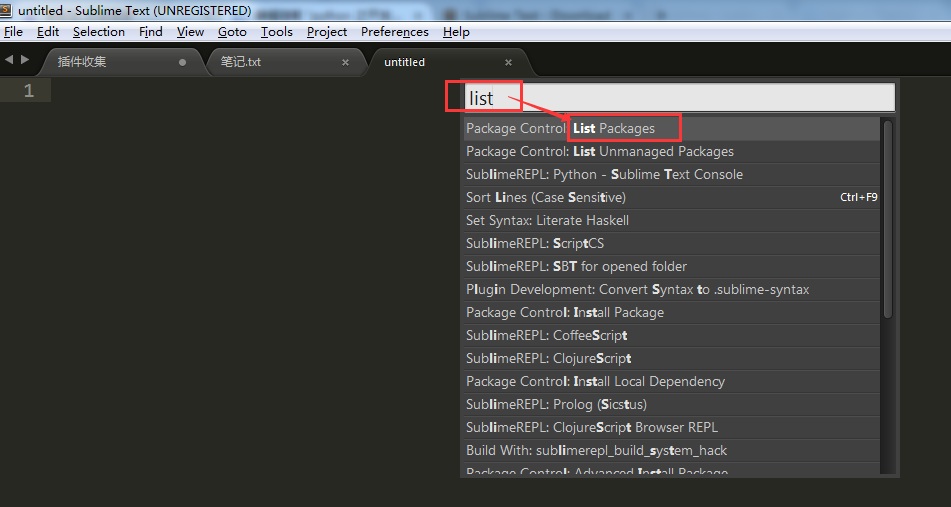This screenshot has height=507, width=951.
Task: Select Set Syntax: Literate Haskell
Action: point(671,221)
